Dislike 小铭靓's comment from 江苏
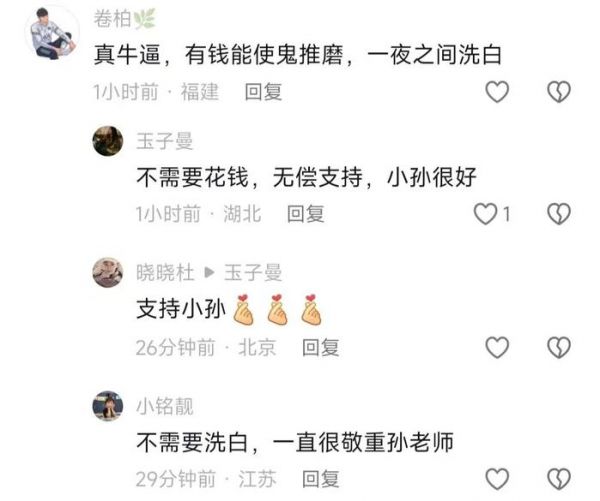 tap(559, 479)
